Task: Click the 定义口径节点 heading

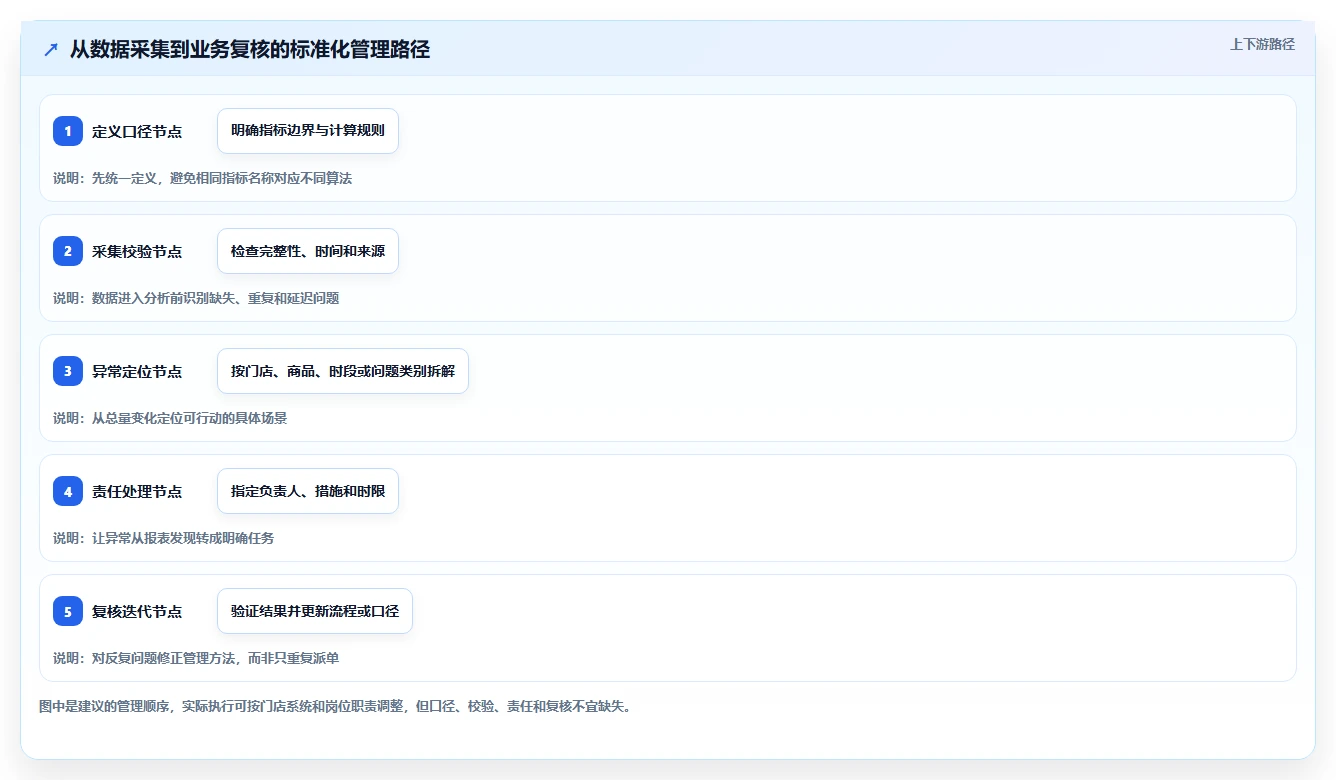Action: tap(137, 131)
